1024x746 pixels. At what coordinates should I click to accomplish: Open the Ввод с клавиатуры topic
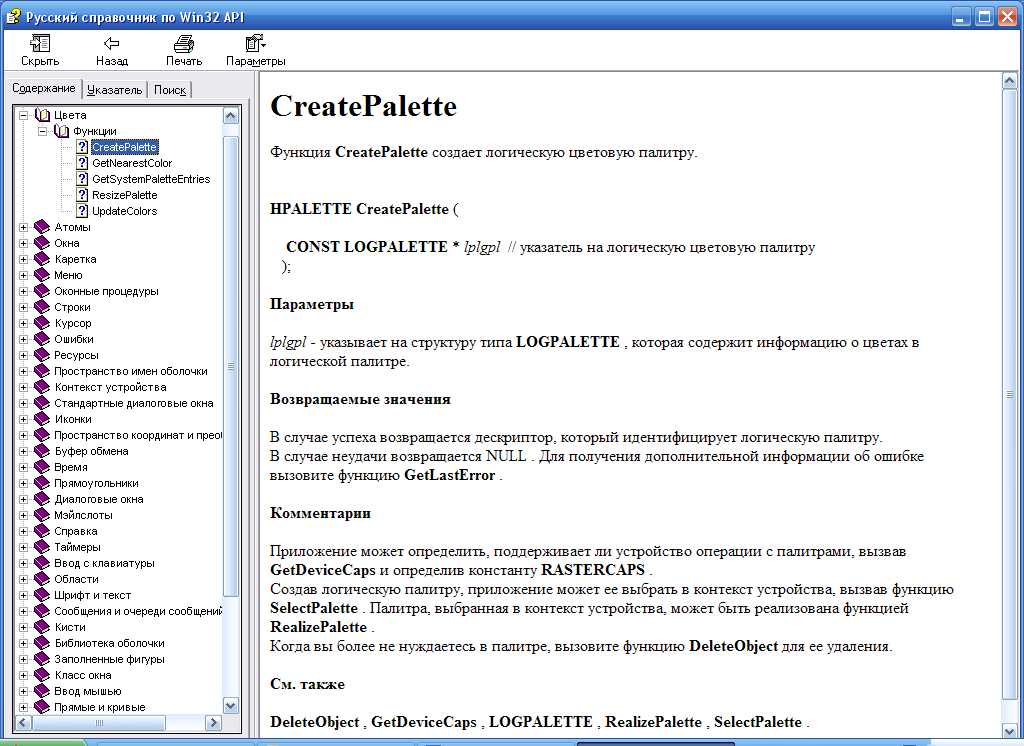point(104,563)
